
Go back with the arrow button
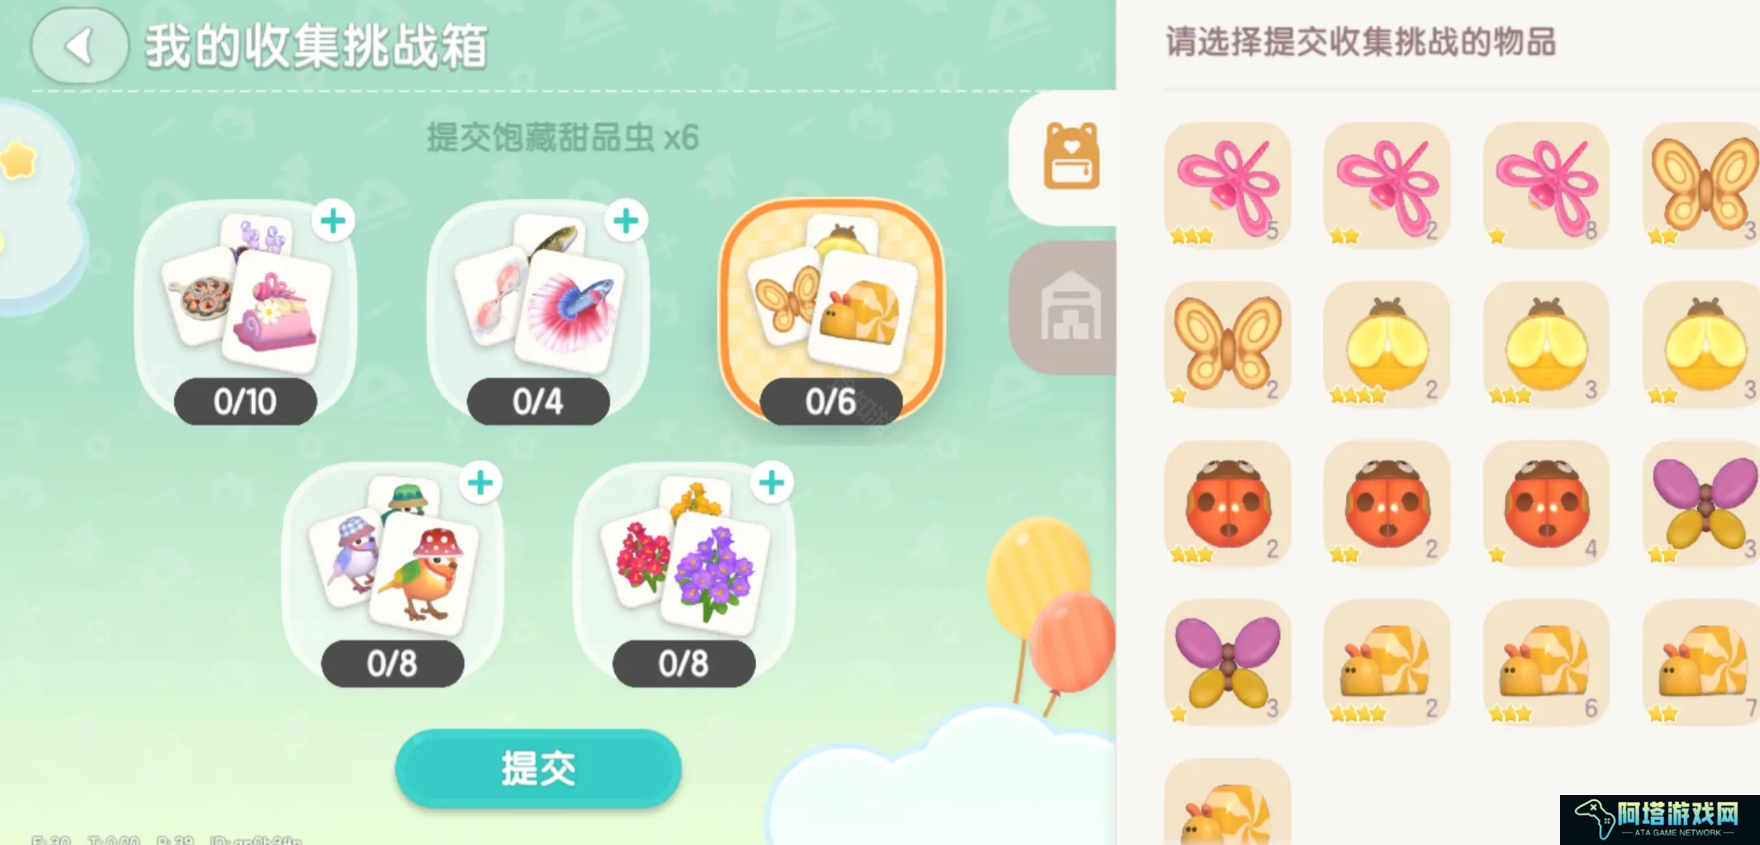(80, 45)
